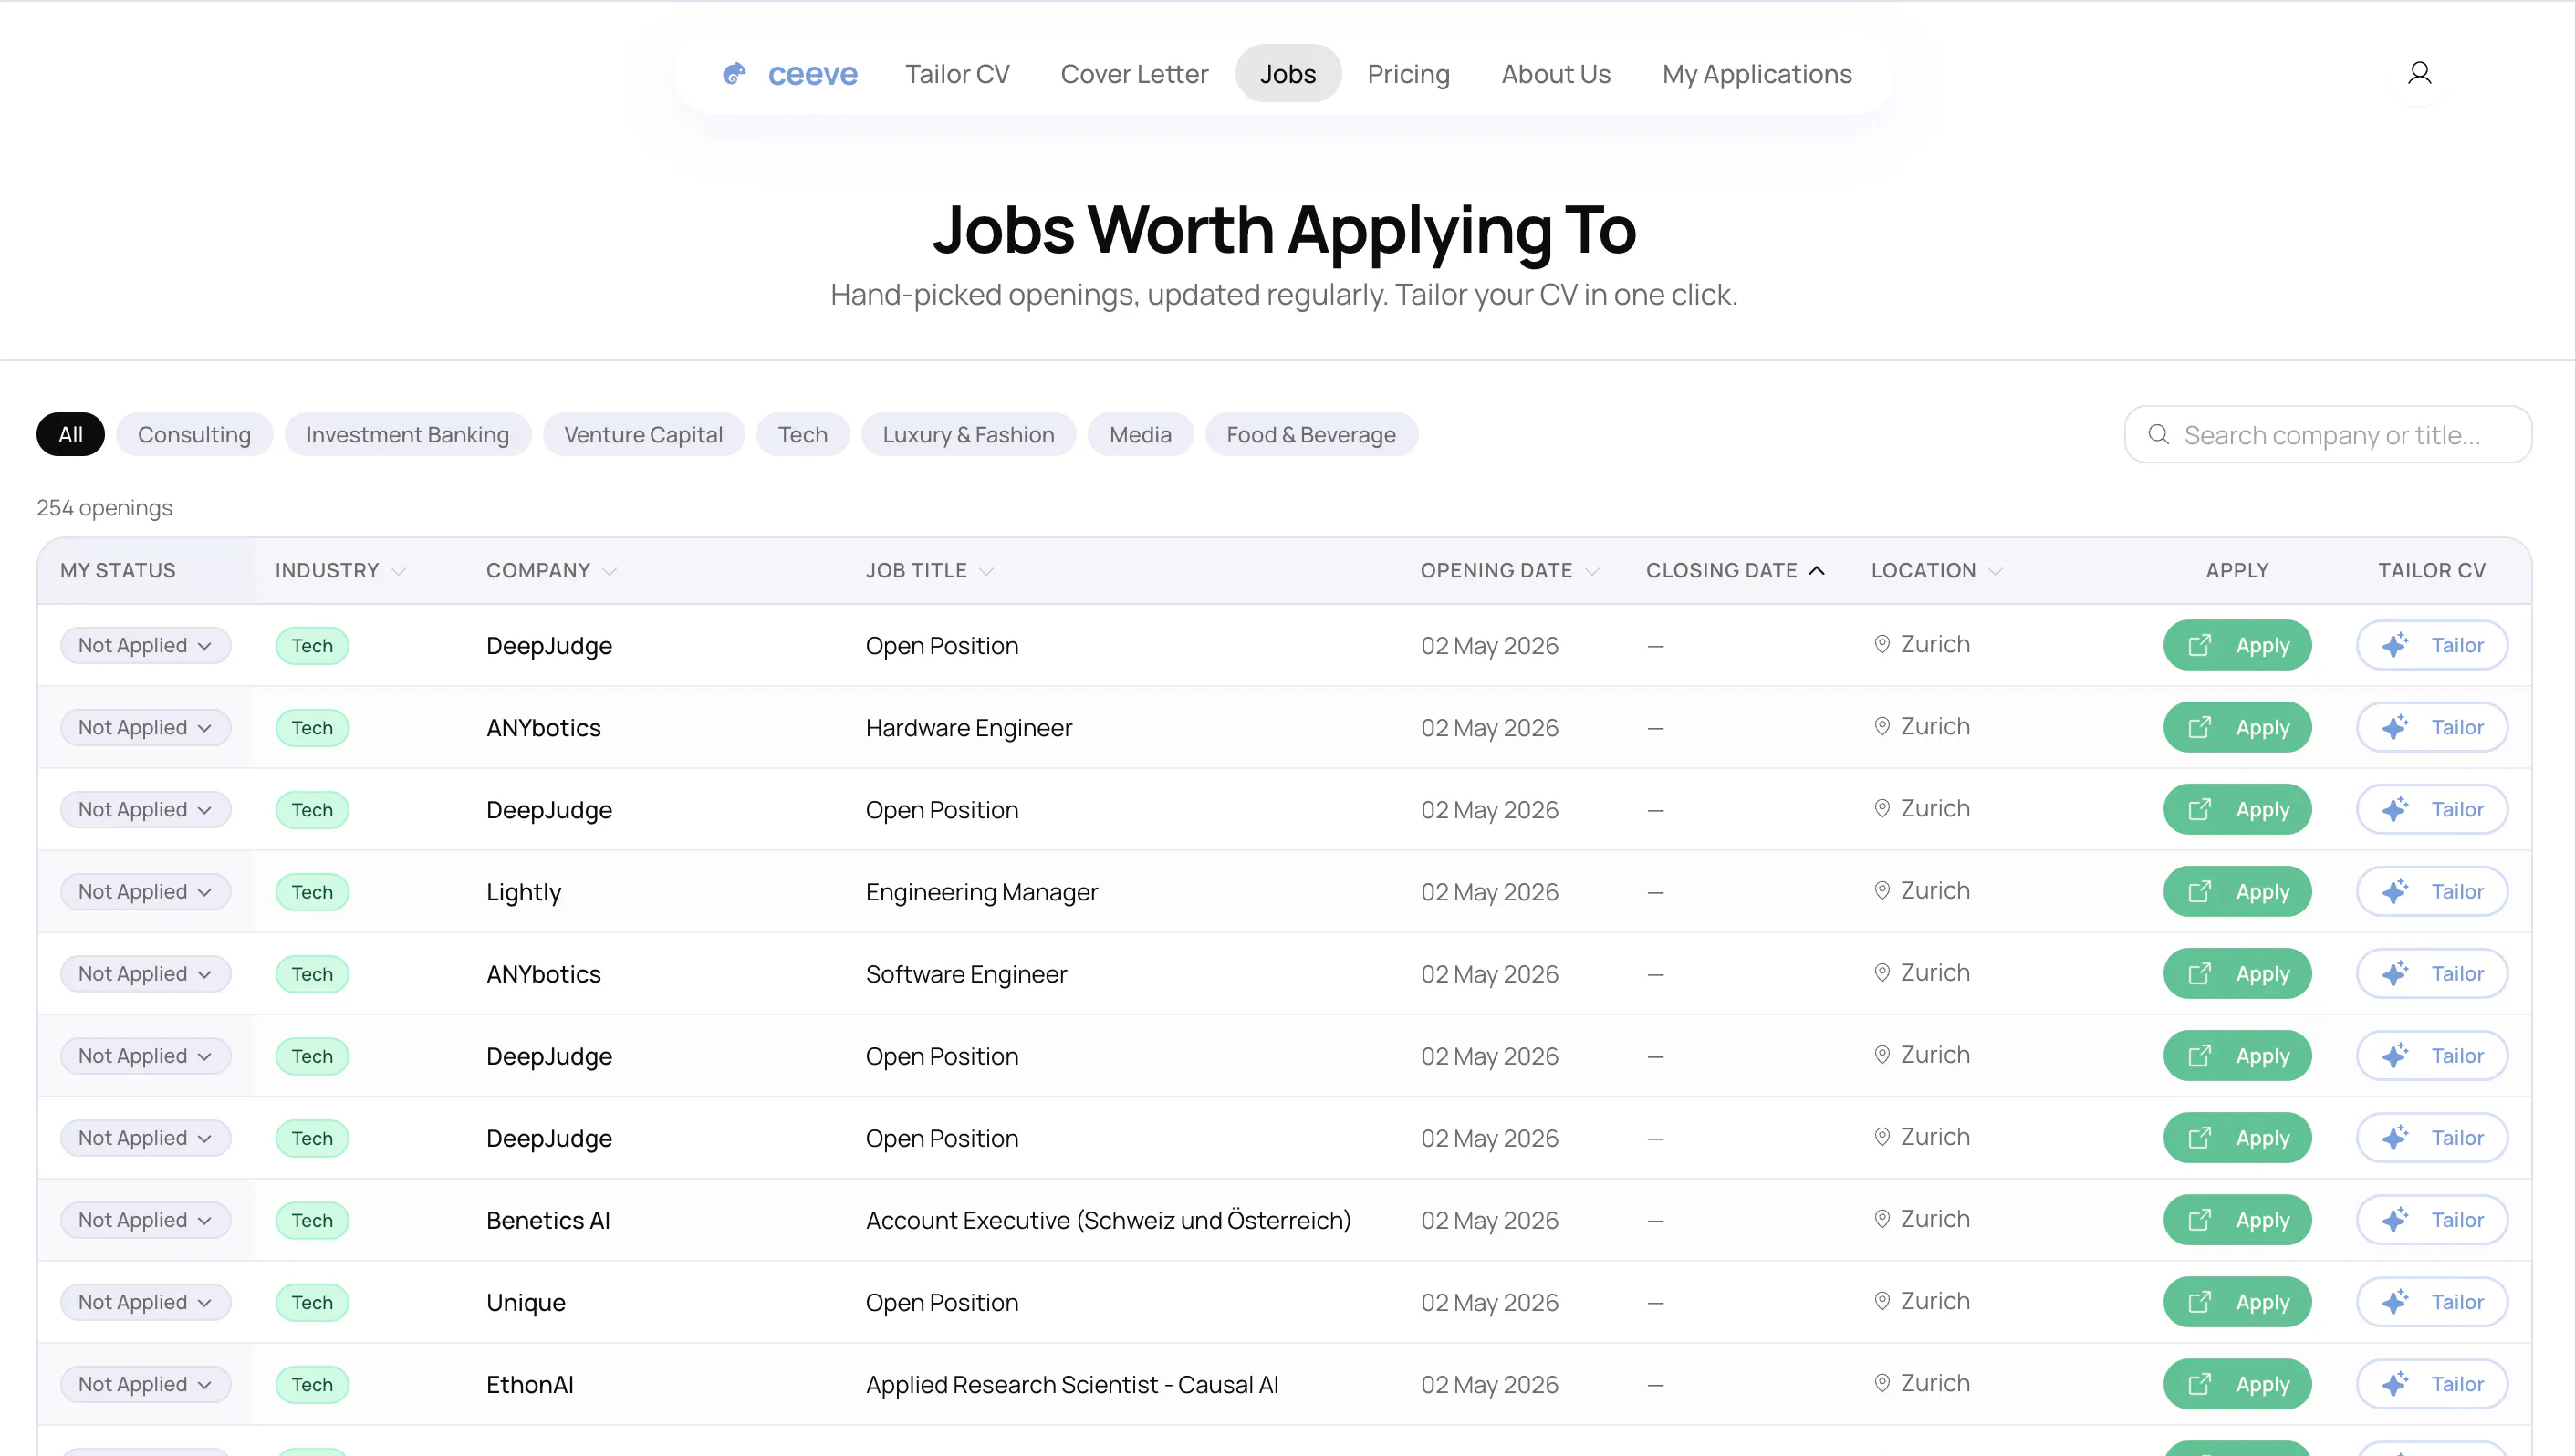This screenshot has width=2575, height=1456.
Task: Click the 254 openings count
Action: [104, 507]
